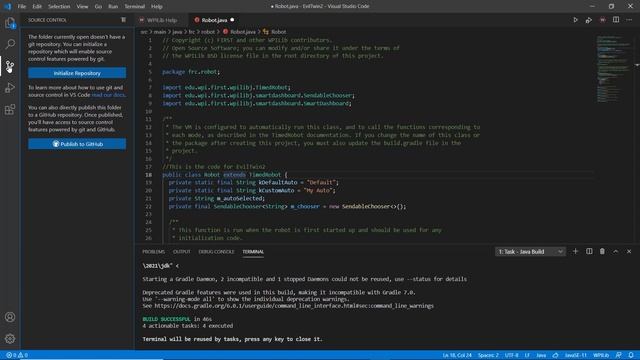The height and width of the screenshot is (360, 640).
Task: Open the Terminal menu
Action: tap(135, 7)
